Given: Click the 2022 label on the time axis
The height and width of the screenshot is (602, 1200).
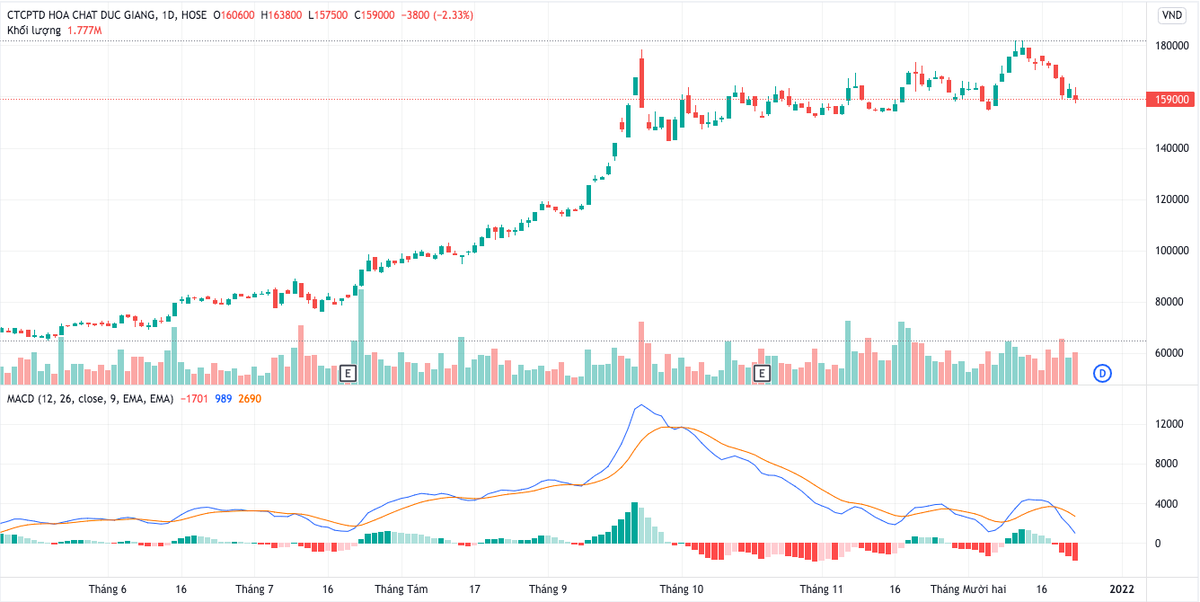Looking at the screenshot, I should [x=1121, y=589].
